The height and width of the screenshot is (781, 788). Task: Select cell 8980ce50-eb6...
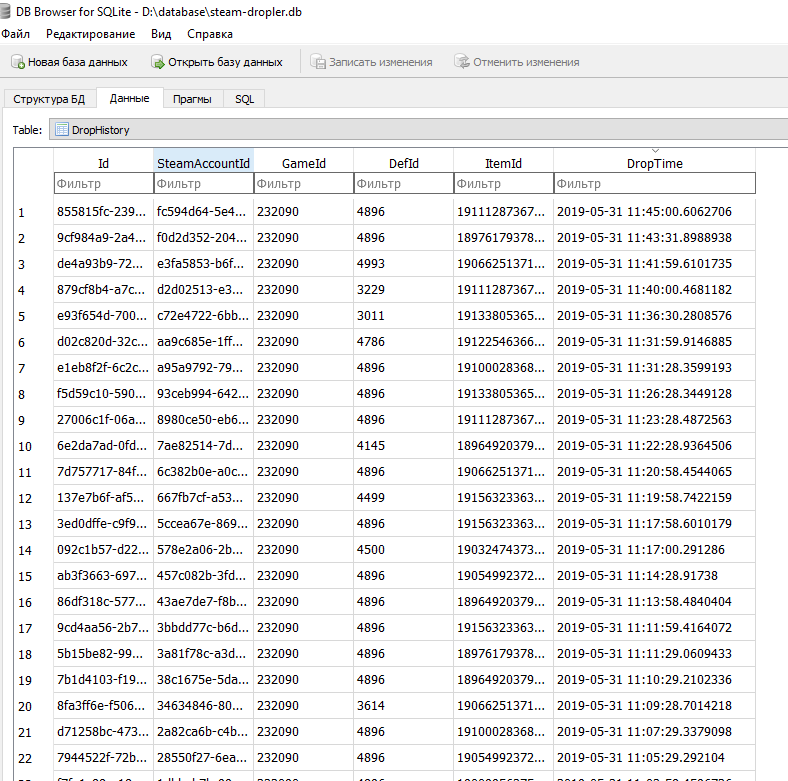[203, 420]
